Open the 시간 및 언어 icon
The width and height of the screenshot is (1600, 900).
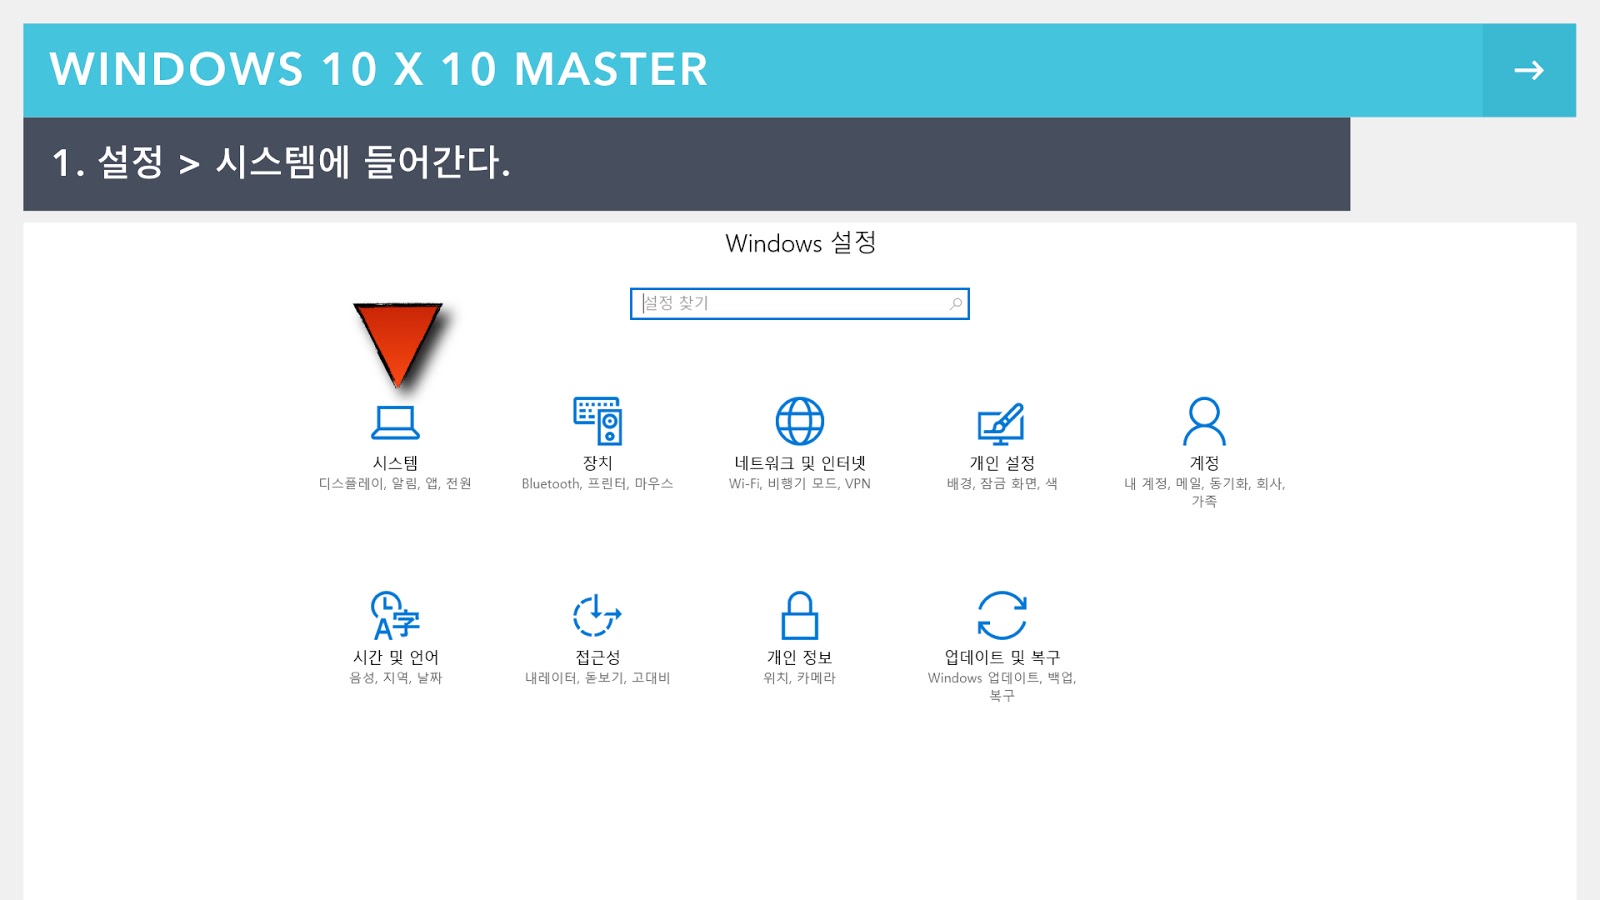[395, 615]
